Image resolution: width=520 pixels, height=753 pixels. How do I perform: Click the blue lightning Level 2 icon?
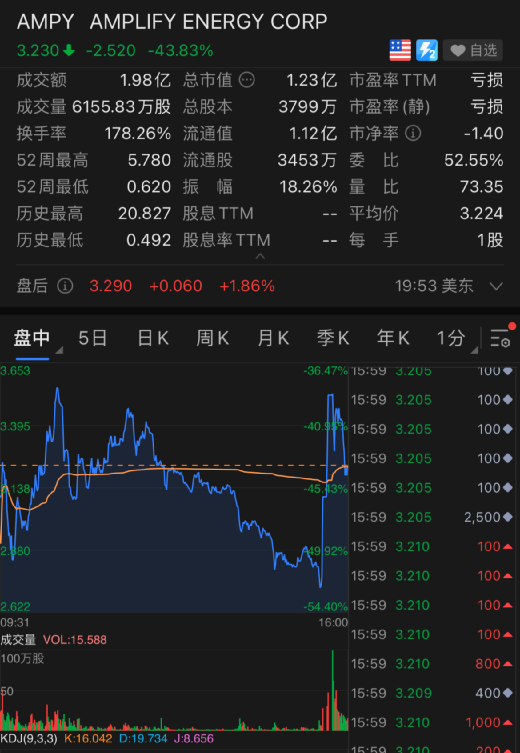[x=426, y=50]
